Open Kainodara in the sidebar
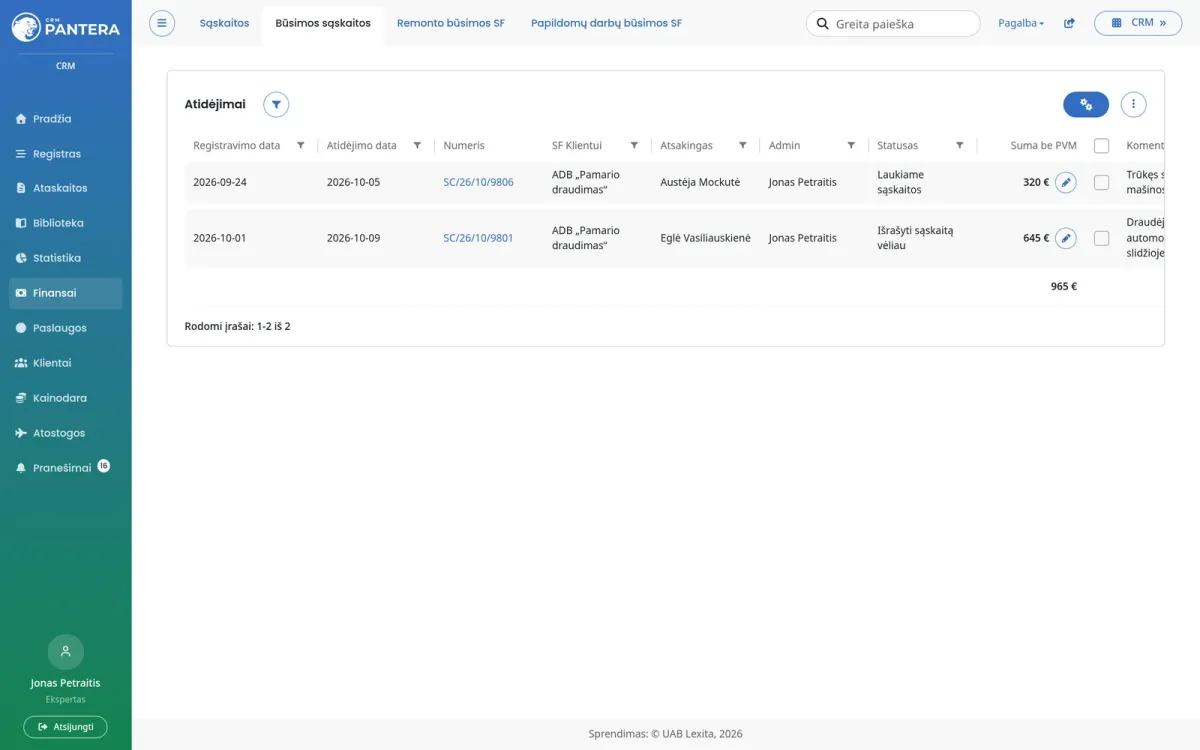 coord(66,398)
